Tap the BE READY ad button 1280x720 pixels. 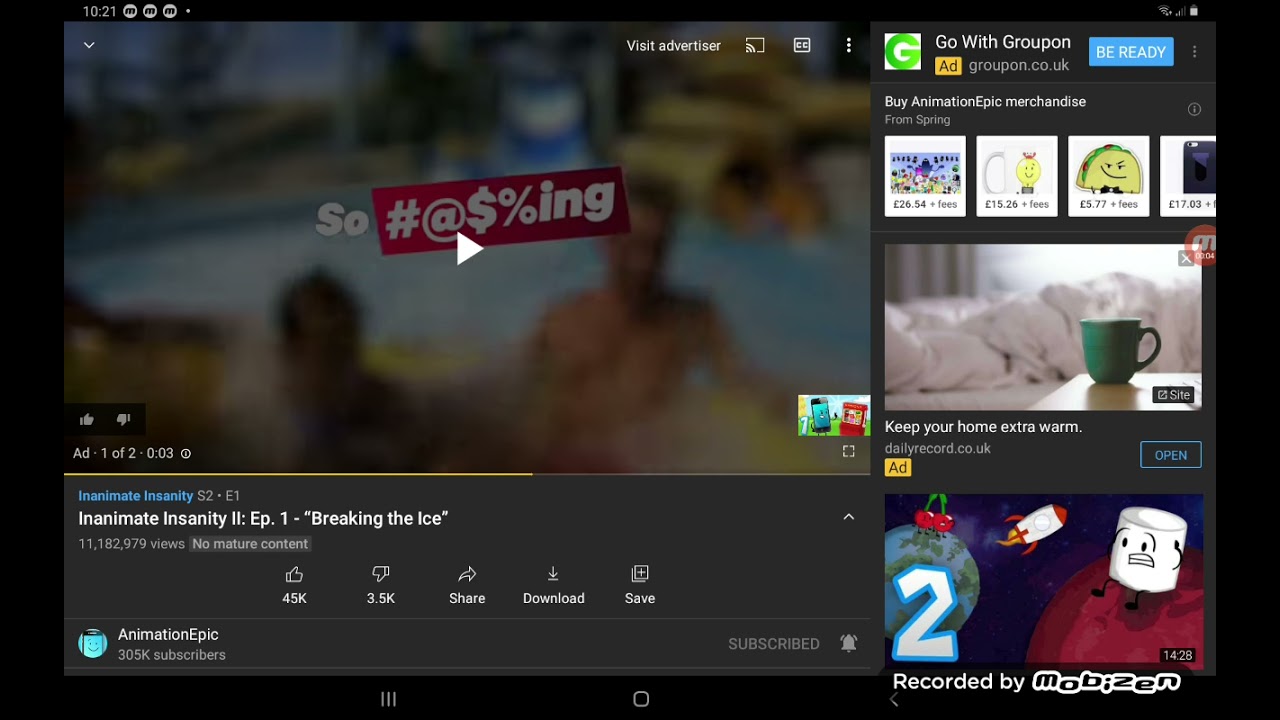point(1130,52)
